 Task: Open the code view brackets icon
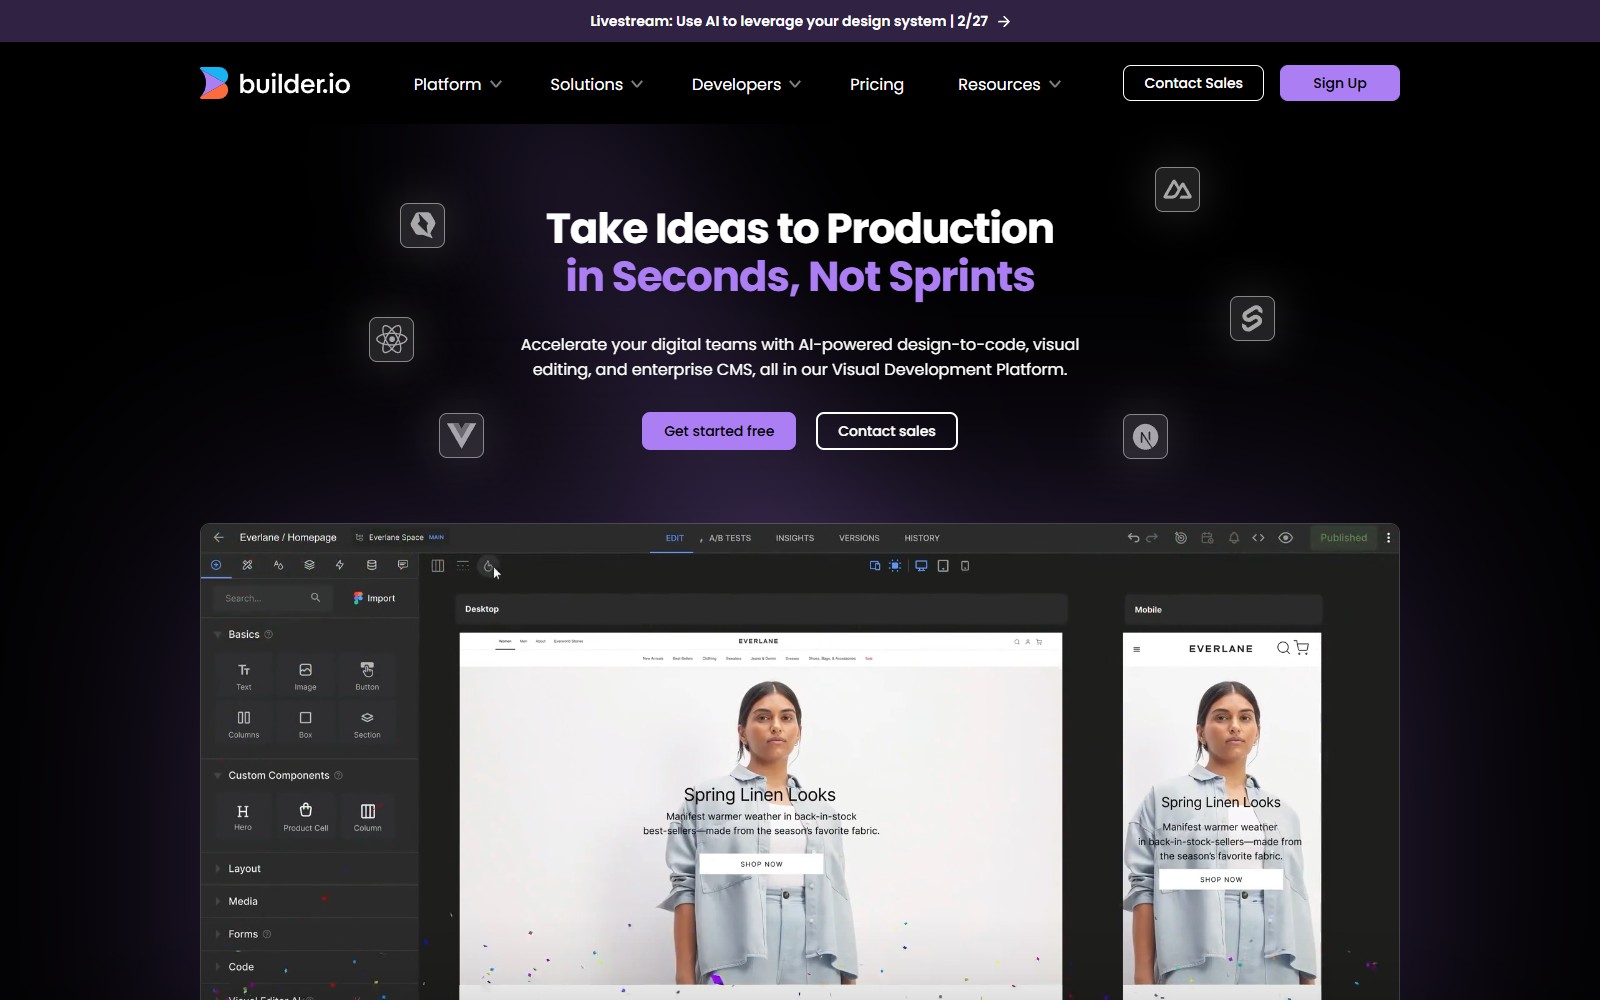click(x=1258, y=537)
